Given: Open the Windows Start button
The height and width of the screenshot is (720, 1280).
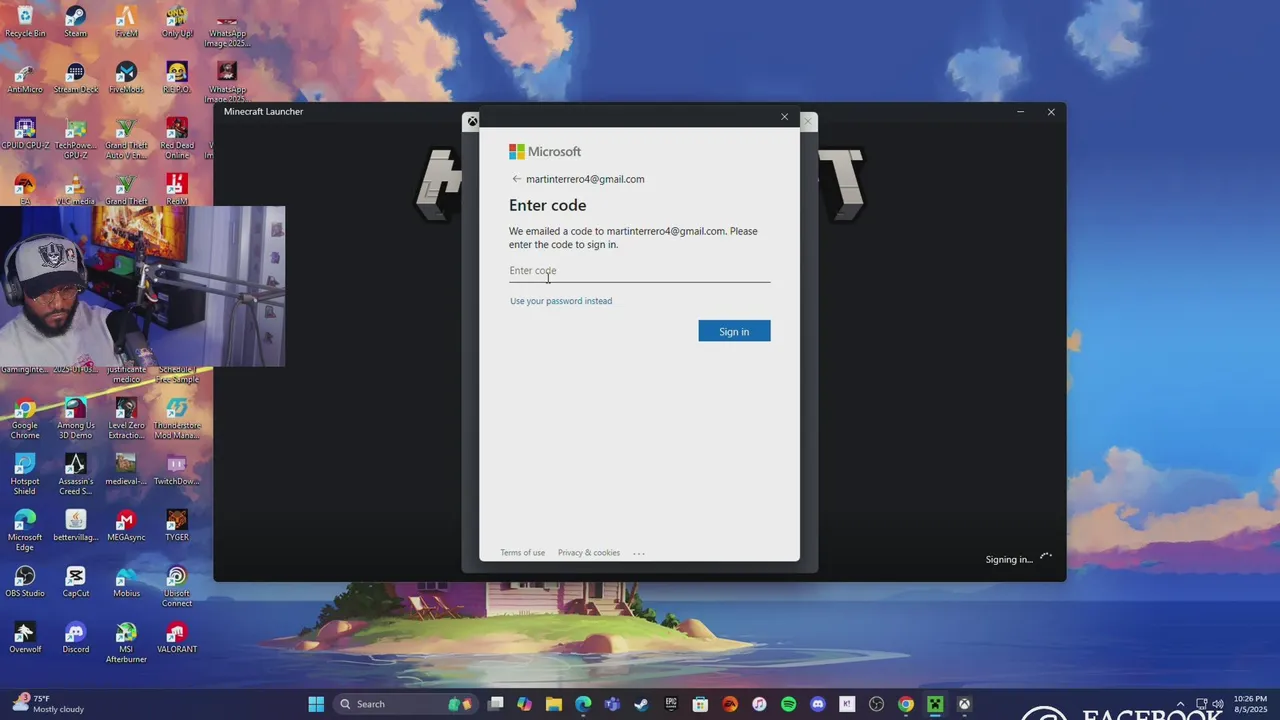Looking at the screenshot, I should [316, 704].
